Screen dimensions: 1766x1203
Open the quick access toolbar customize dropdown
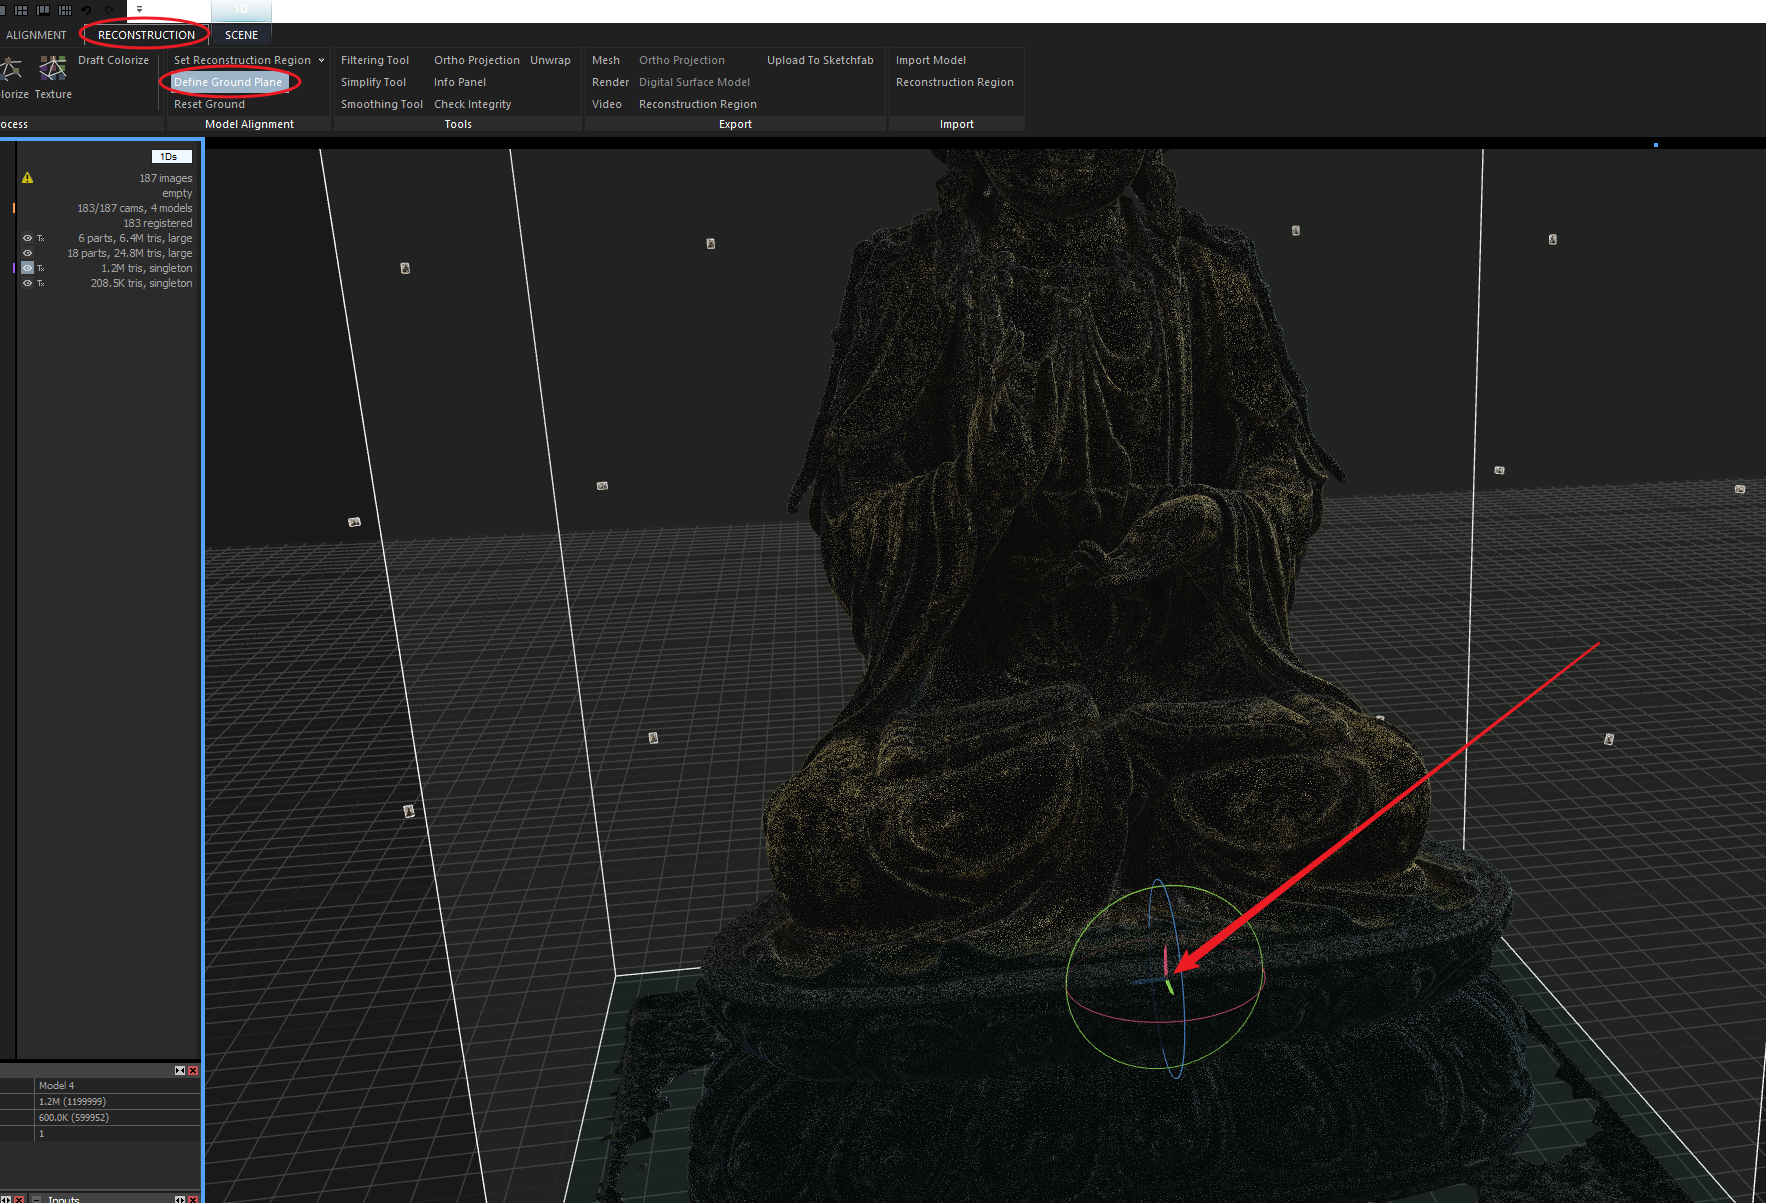pyautogui.click(x=139, y=10)
